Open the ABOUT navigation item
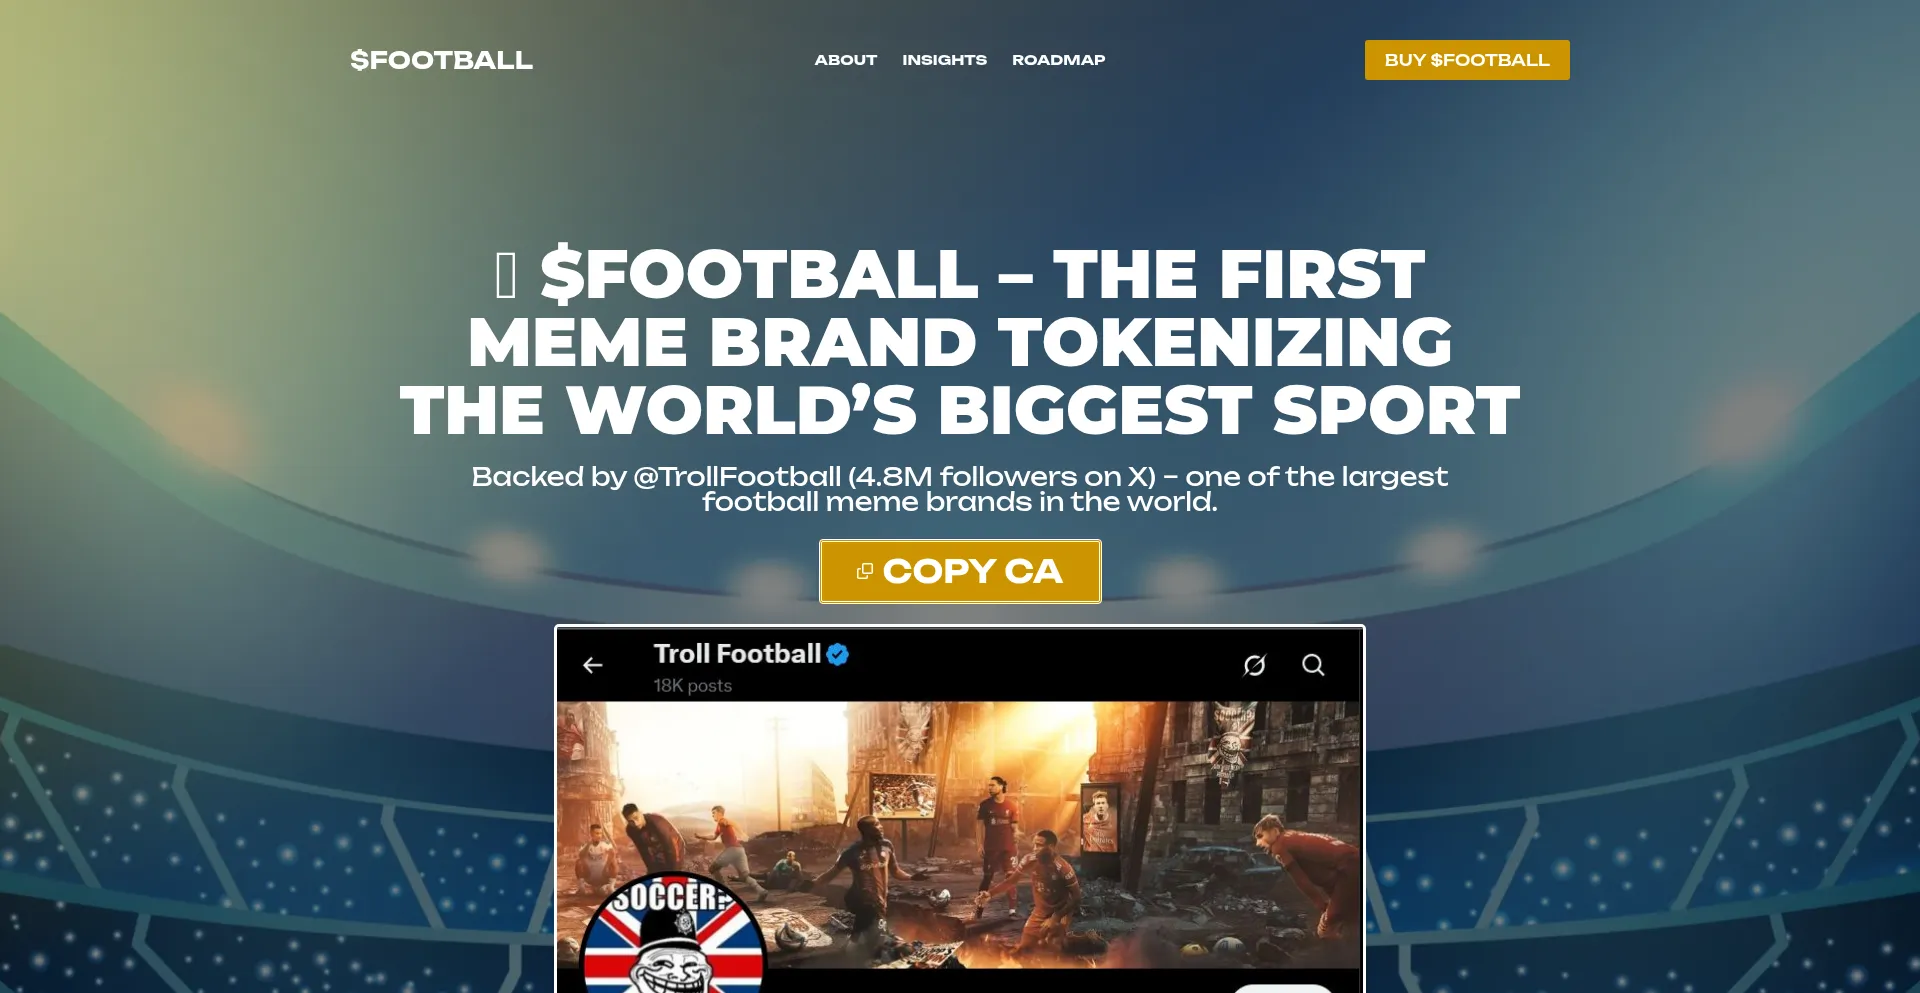 (845, 60)
